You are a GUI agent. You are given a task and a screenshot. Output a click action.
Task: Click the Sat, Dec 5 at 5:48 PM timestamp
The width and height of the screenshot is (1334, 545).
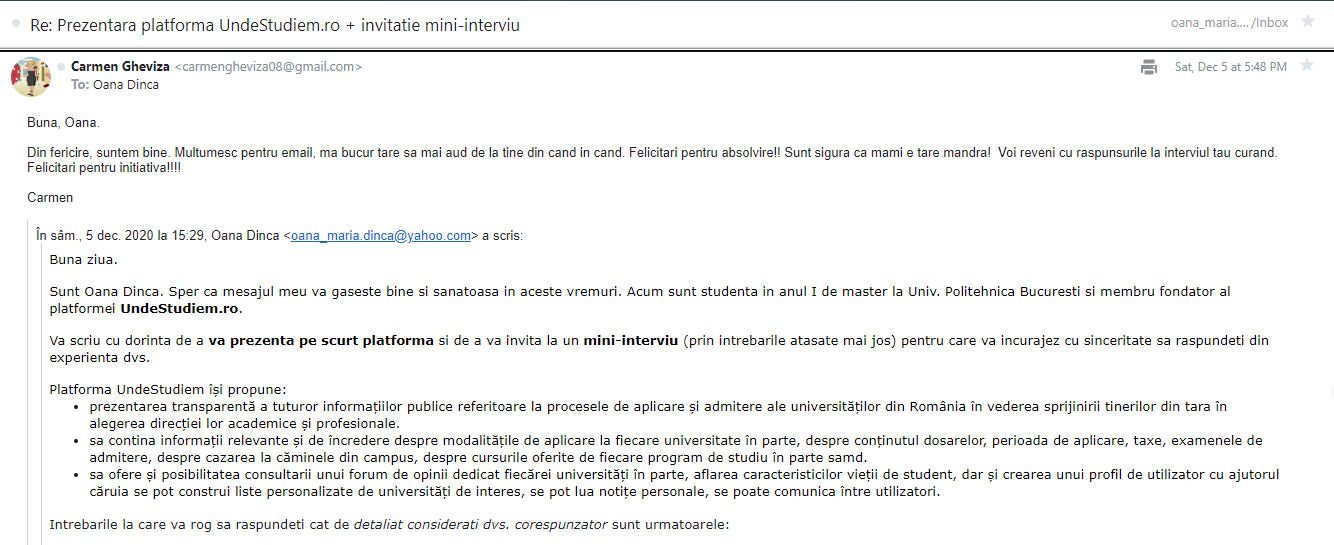click(x=1228, y=67)
